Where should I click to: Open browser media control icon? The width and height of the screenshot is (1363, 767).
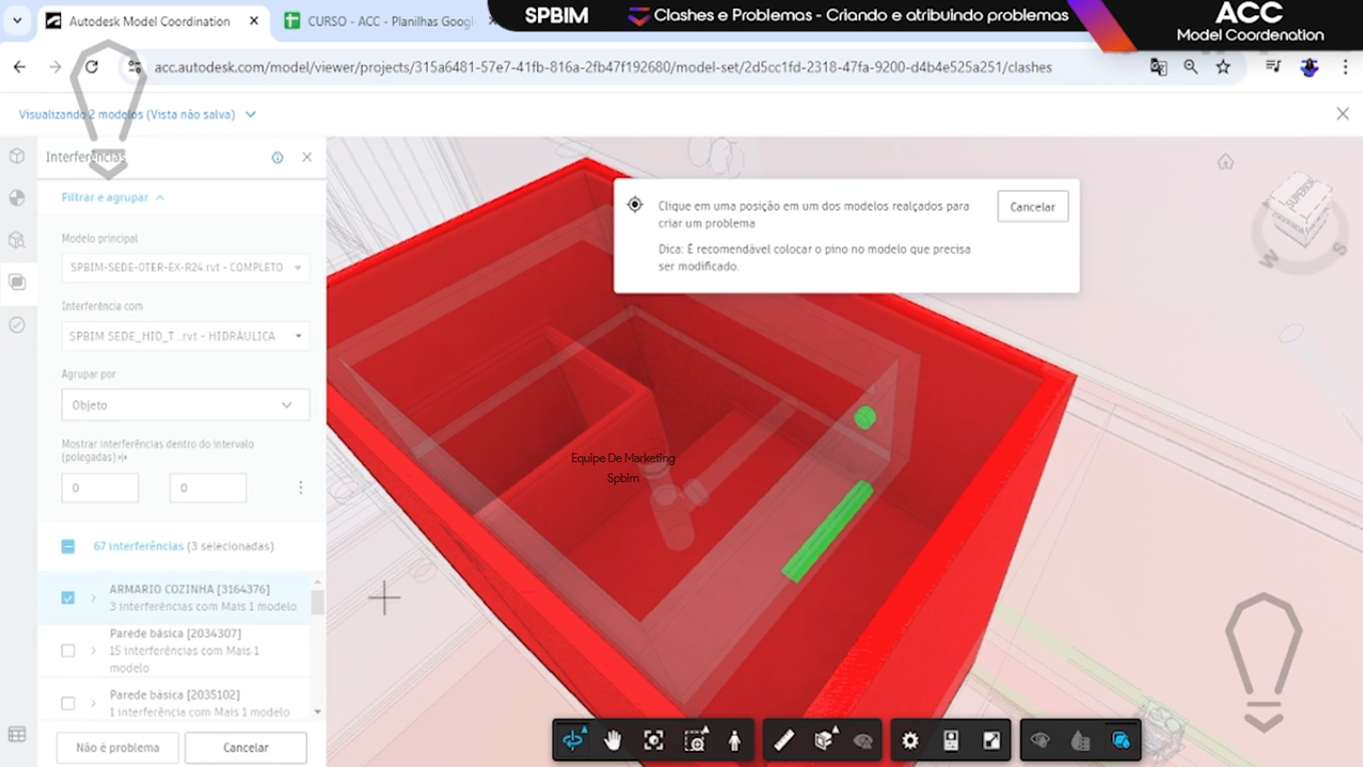[1273, 67]
